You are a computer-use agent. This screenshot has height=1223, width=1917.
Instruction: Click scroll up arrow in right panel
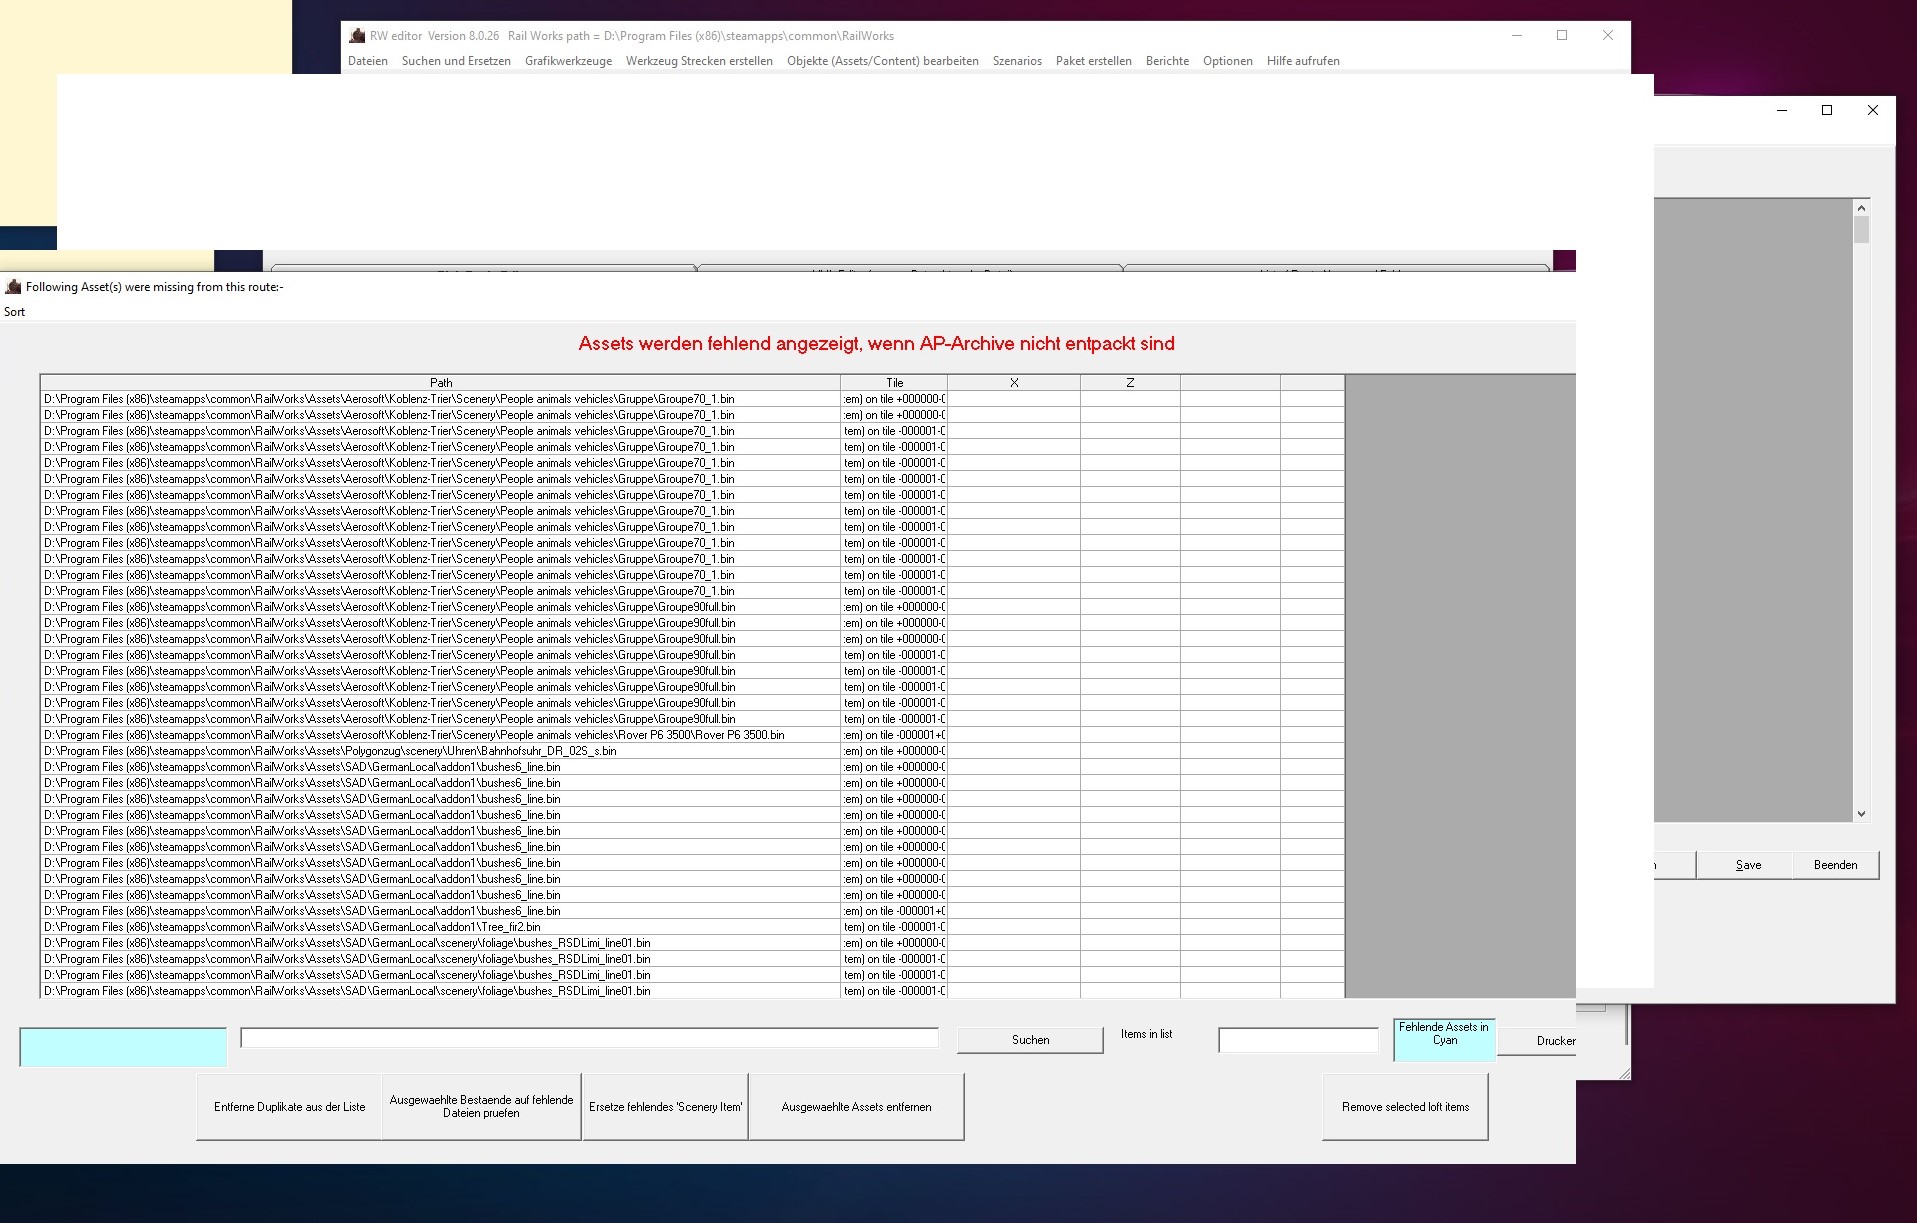coord(1861,208)
